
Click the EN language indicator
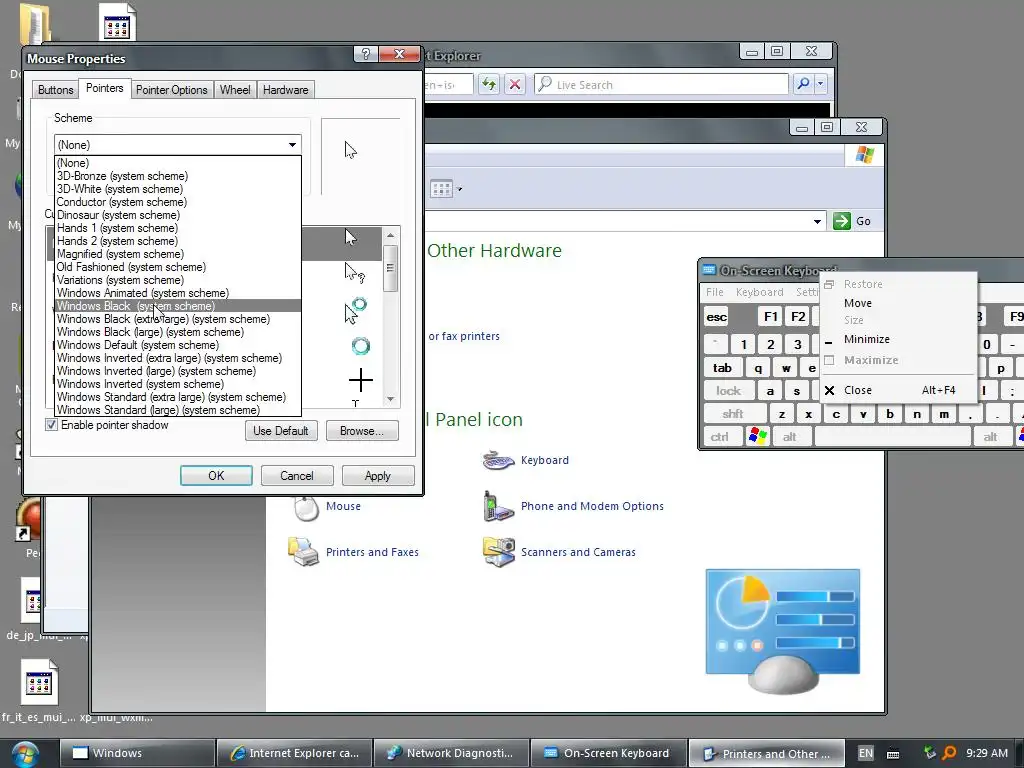[x=865, y=753]
